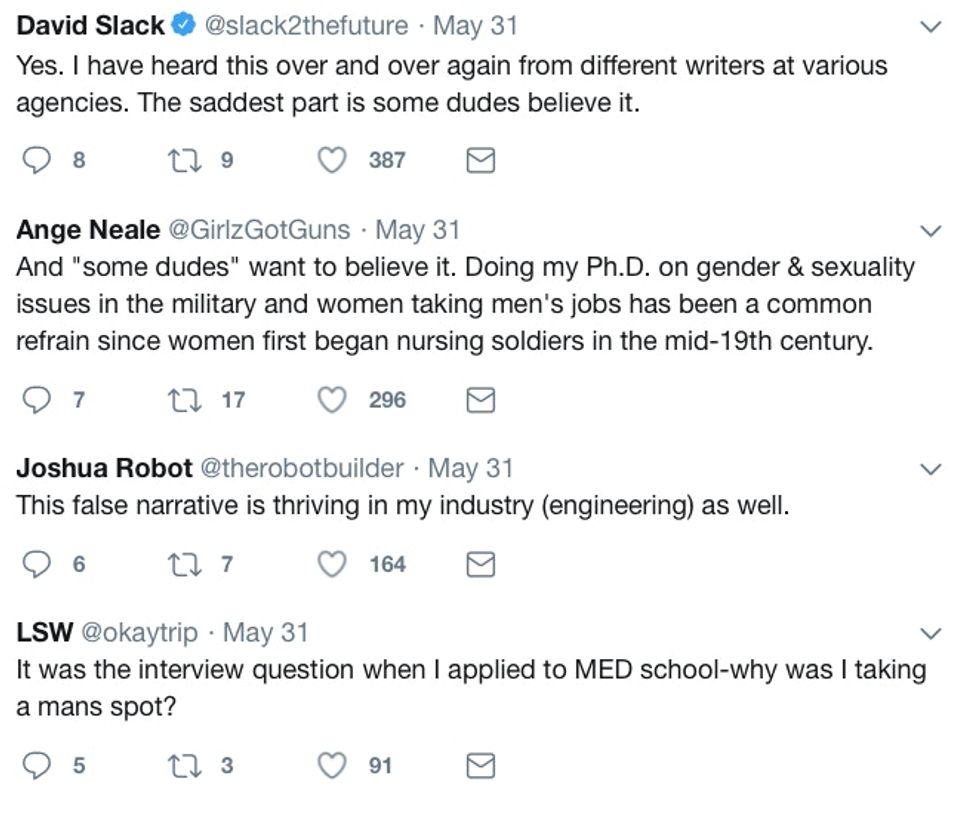The height and width of the screenshot is (814, 980).
Task: Open the May 31 timestamp on LSW's tweet
Action: [265, 632]
